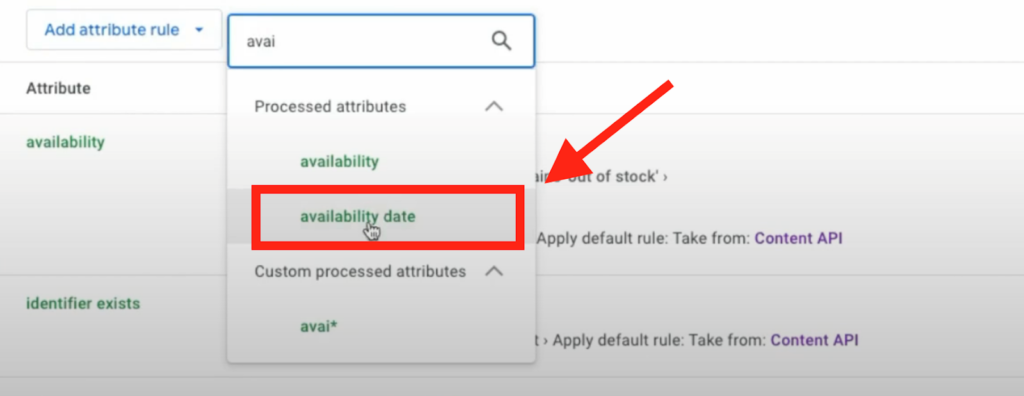Open the identifier exists attribute row
The height and width of the screenshot is (396, 1024).
tap(83, 304)
